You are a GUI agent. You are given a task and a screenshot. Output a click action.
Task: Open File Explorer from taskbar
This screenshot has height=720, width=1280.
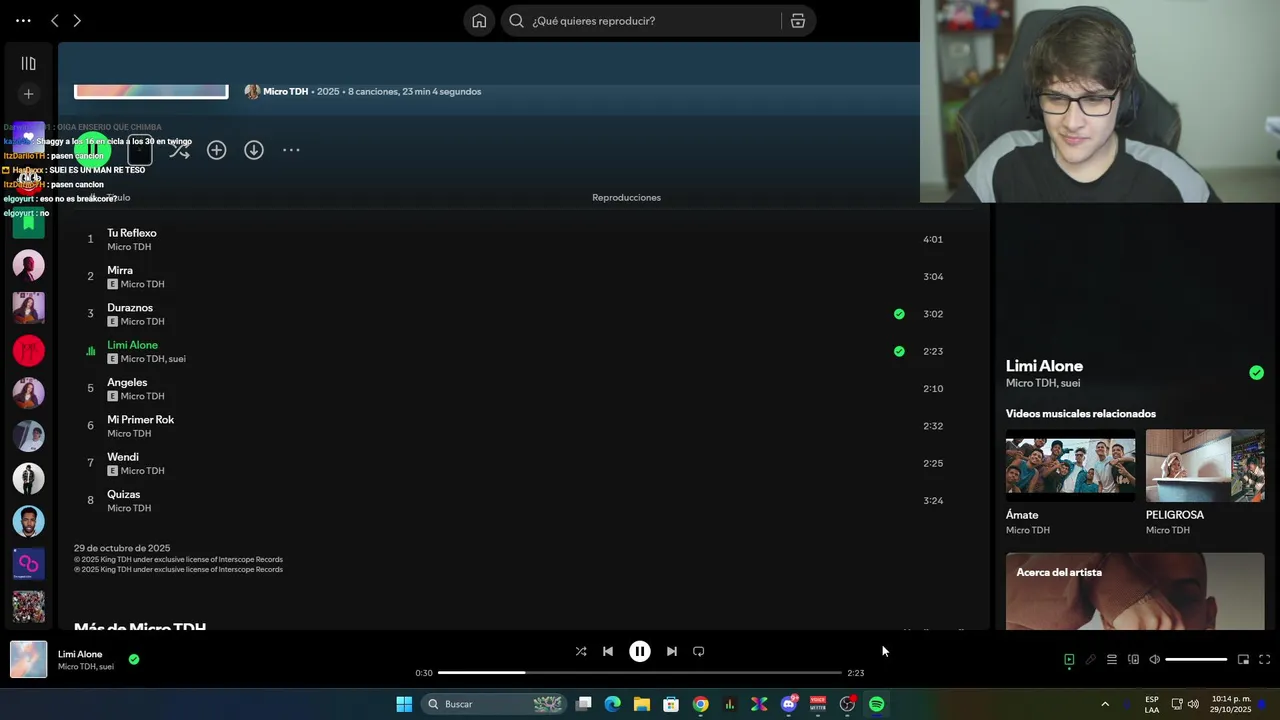[642, 704]
